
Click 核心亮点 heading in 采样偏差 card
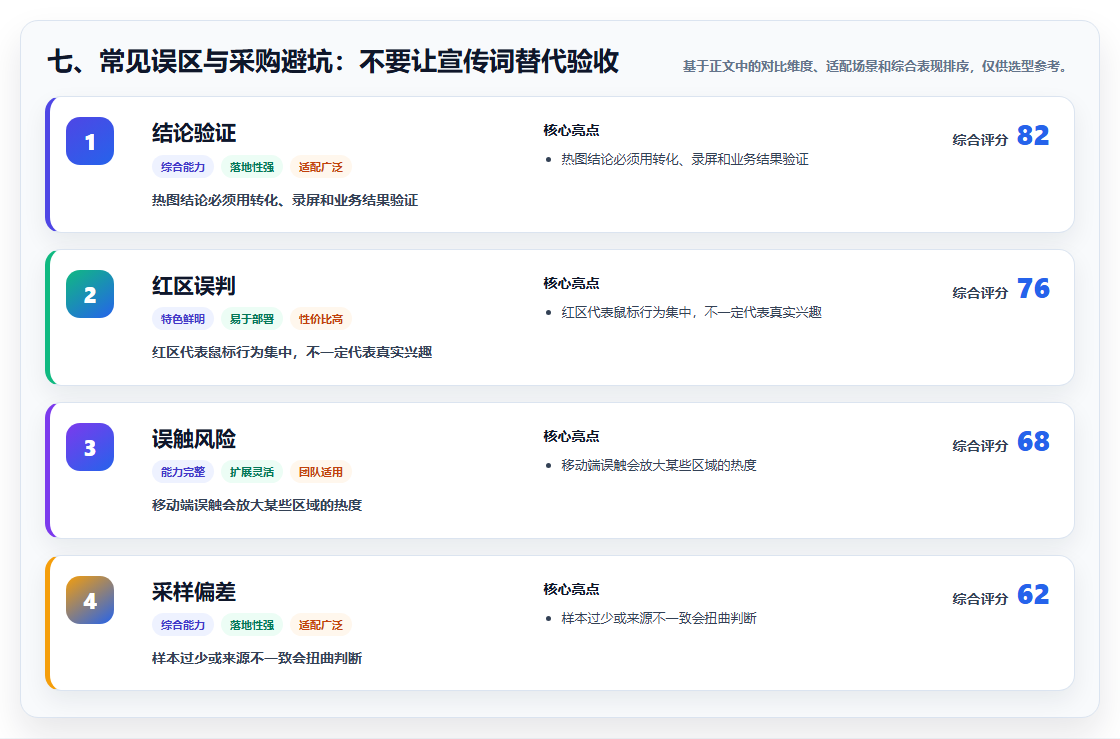click(x=571, y=588)
